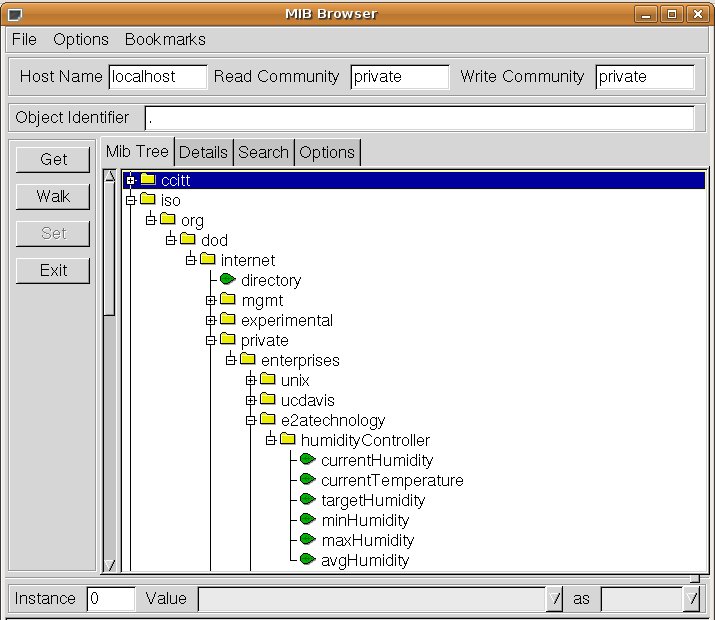Click the folder icon next to e2atechnology
Viewport: 715px width, 620px height.
coord(268,420)
